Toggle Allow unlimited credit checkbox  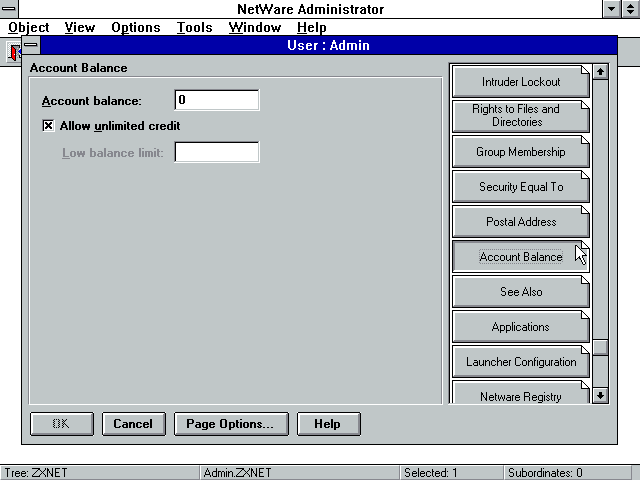(48, 126)
